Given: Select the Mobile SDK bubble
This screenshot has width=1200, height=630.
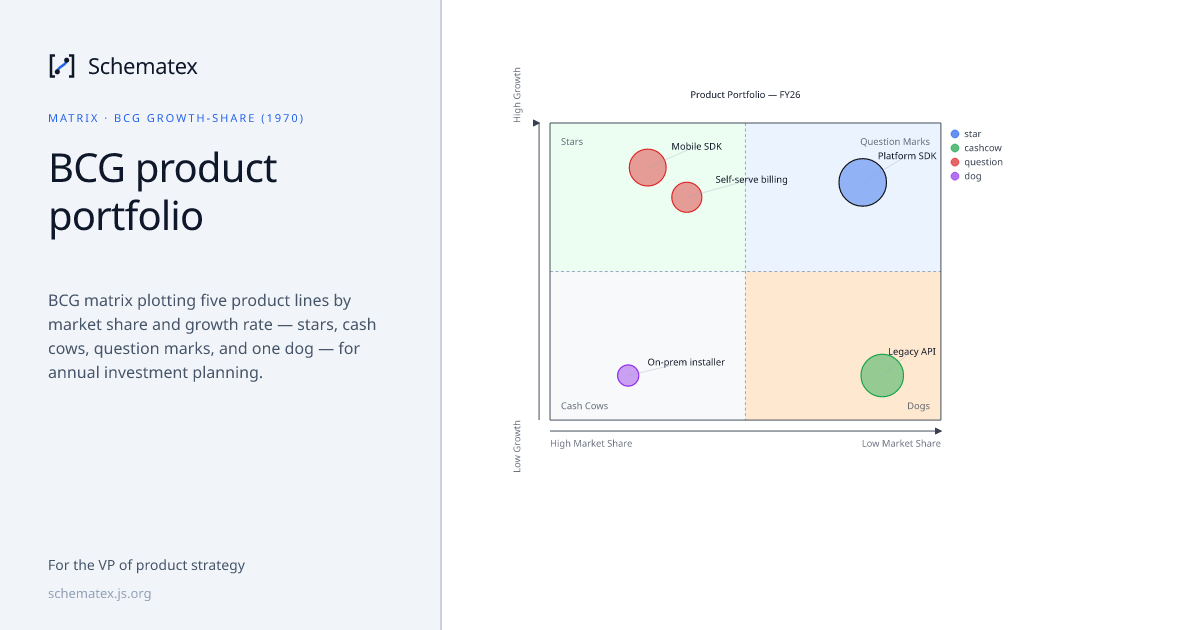Looking at the screenshot, I should [x=648, y=167].
